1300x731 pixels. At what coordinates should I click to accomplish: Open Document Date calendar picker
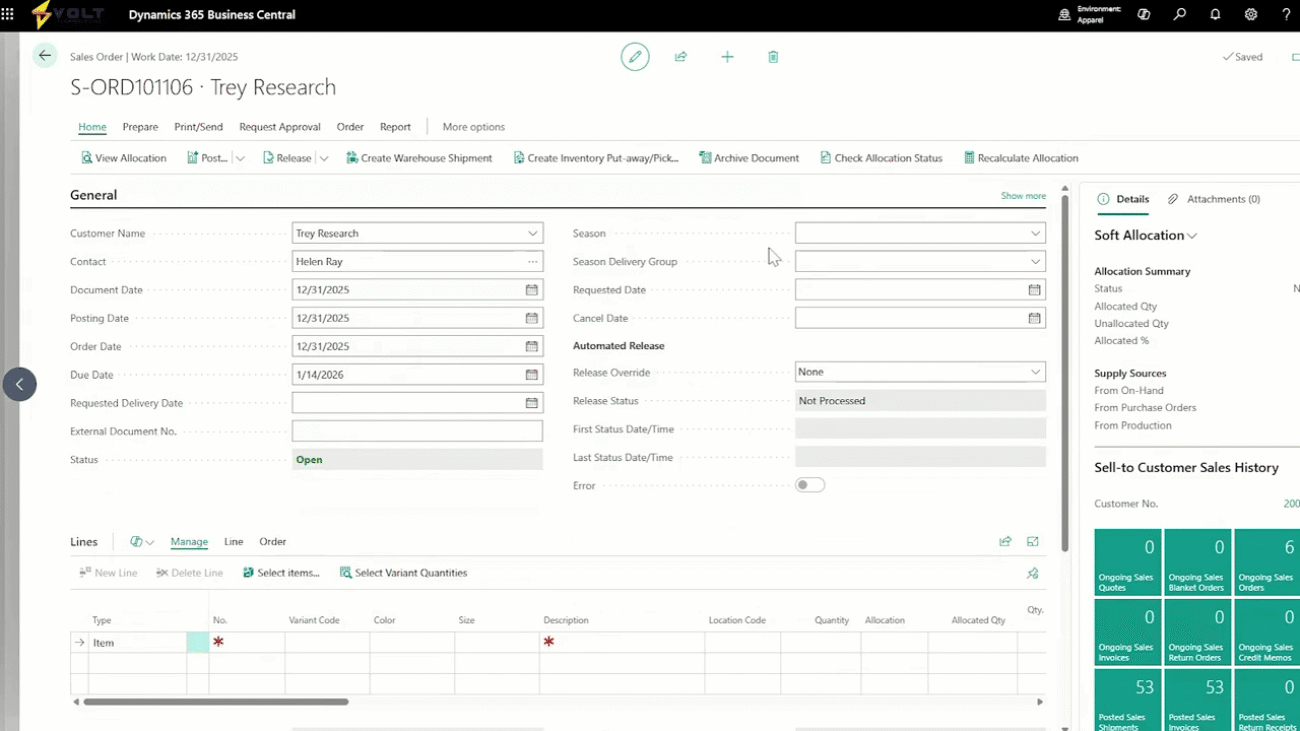532,290
